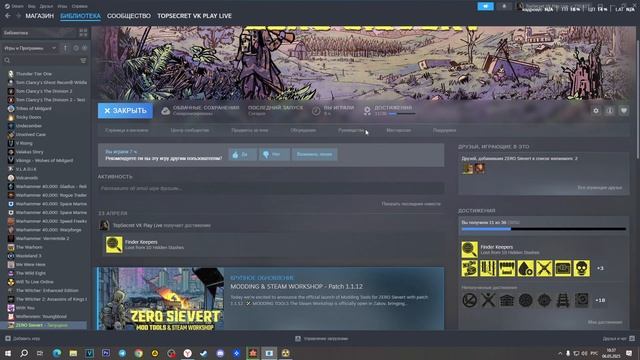Viewport: 640px width, 360px height.
Task: Click the Добавить игру button
Action: click(x=23, y=339)
